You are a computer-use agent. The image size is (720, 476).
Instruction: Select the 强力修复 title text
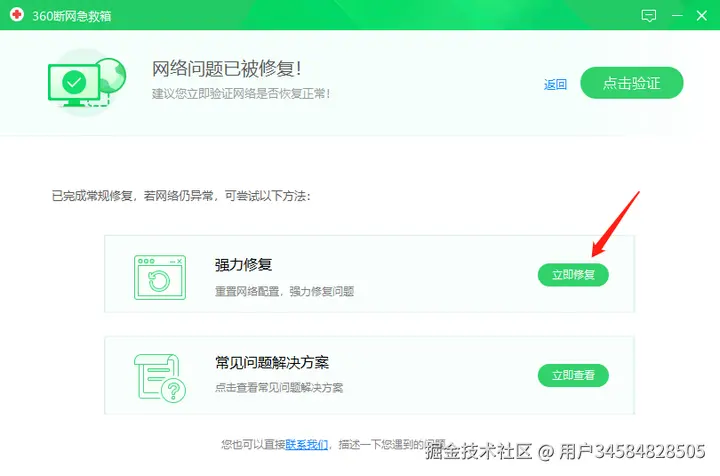[243, 265]
